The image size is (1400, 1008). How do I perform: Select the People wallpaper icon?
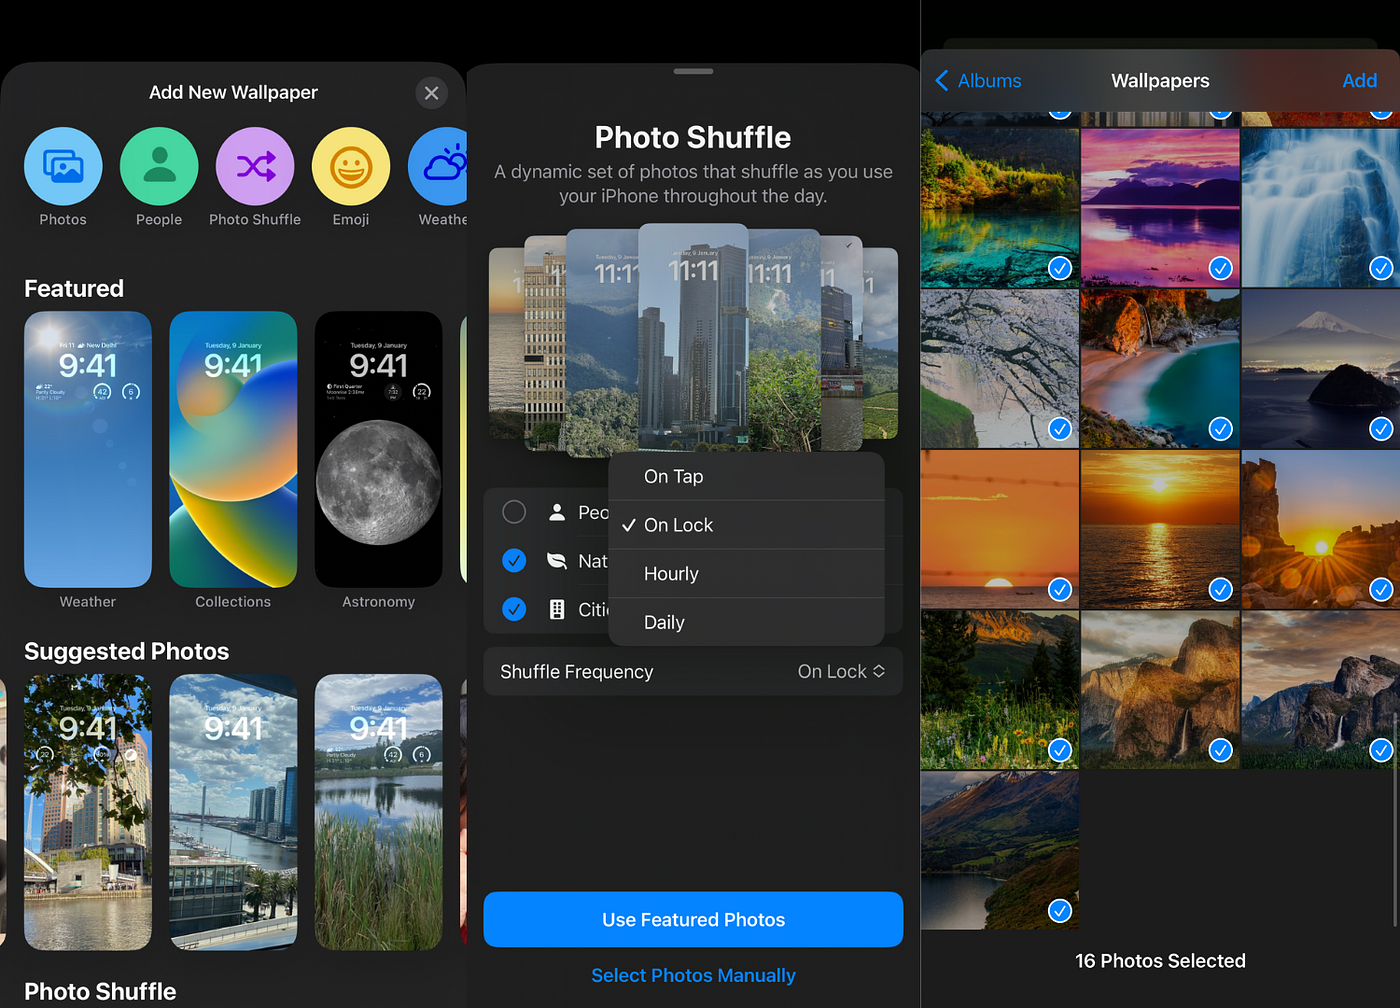pos(159,166)
